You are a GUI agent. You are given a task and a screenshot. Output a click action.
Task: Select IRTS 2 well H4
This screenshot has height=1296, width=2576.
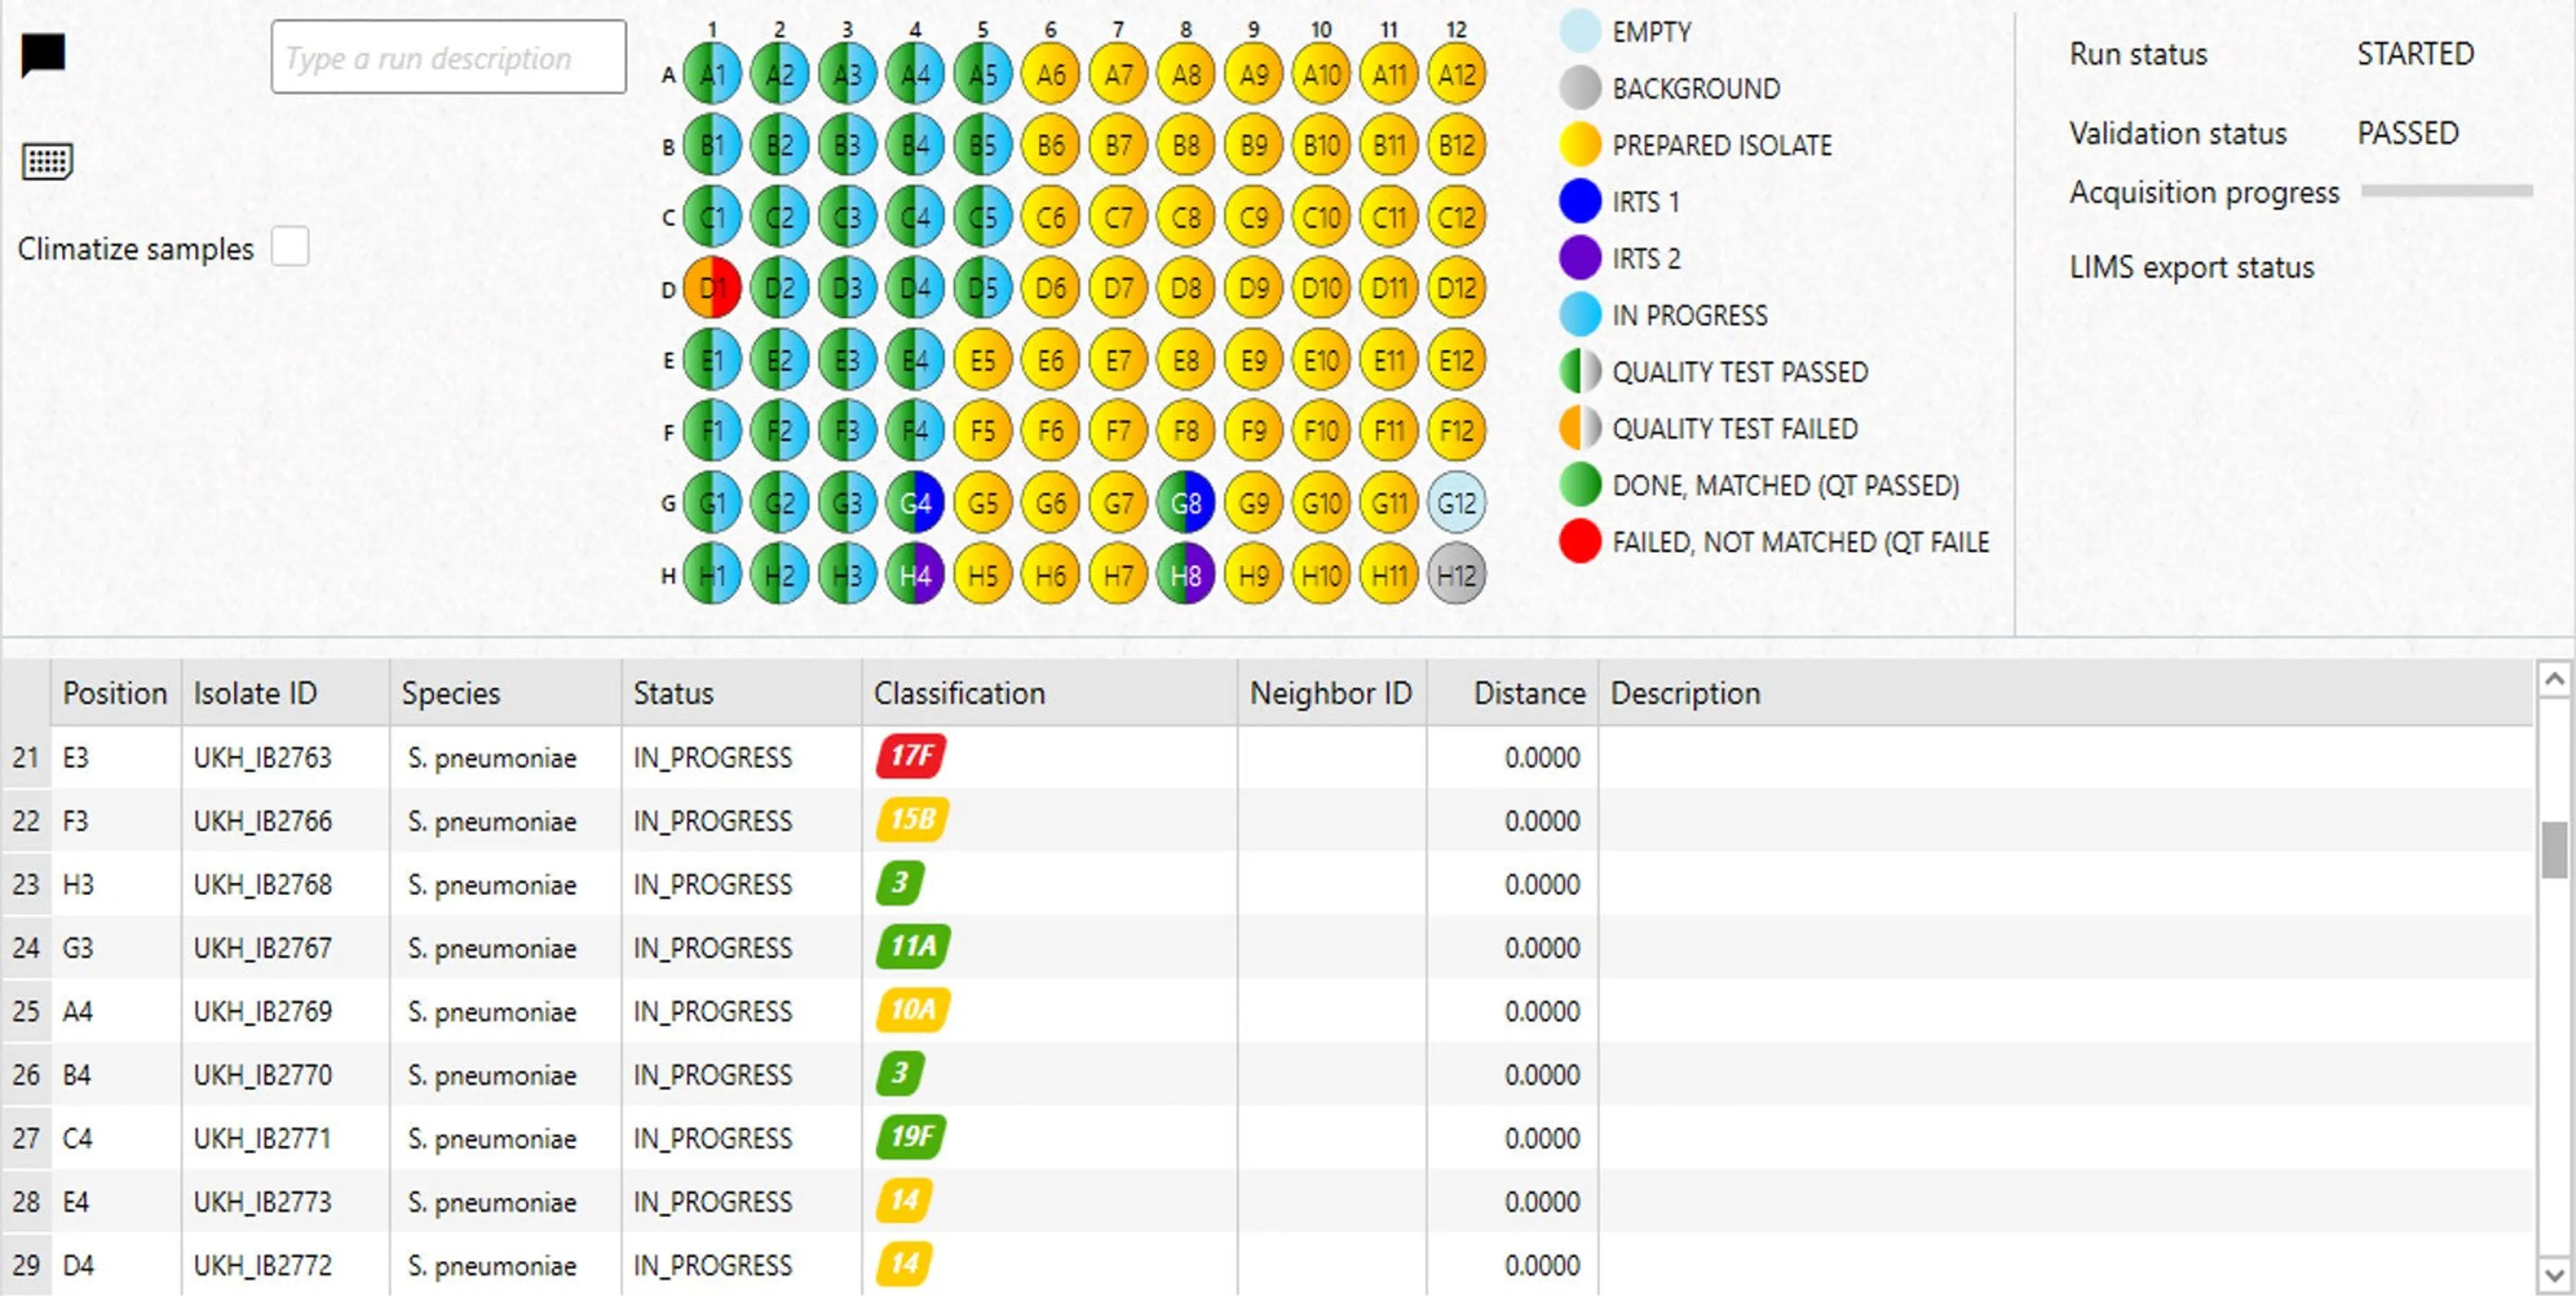(x=915, y=574)
